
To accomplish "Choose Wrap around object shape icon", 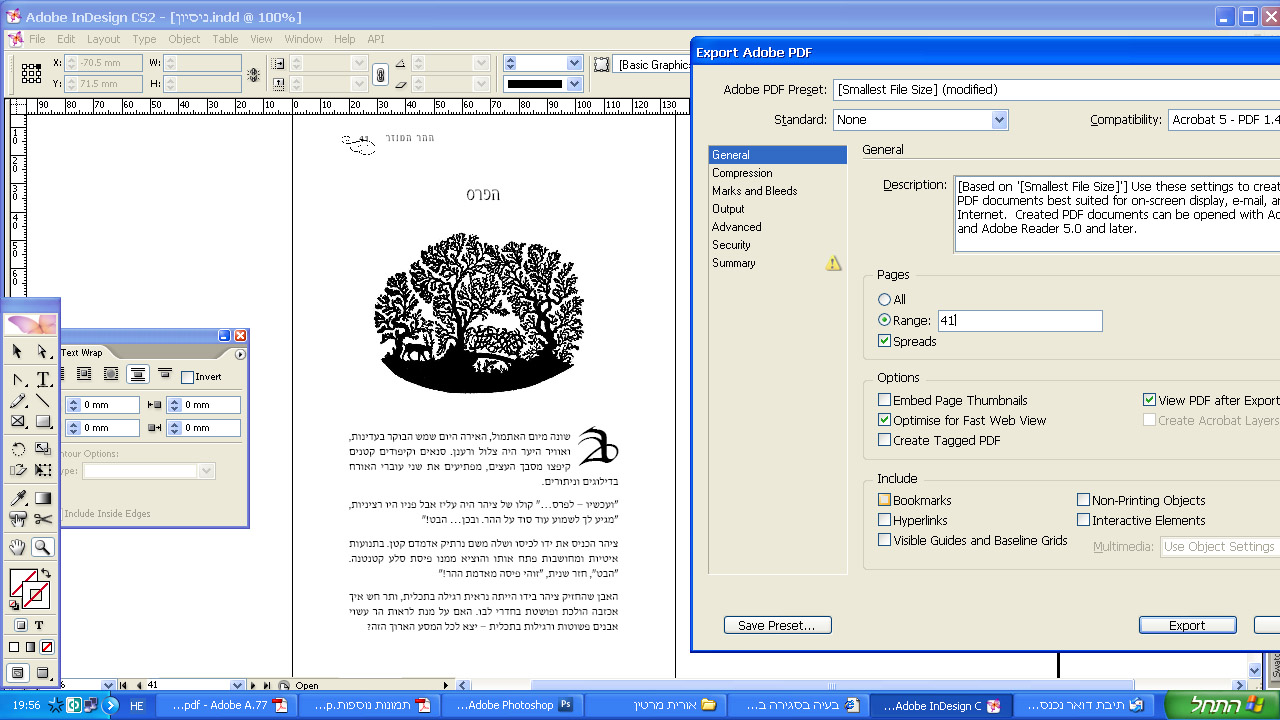I will click(x=111, y=375).
